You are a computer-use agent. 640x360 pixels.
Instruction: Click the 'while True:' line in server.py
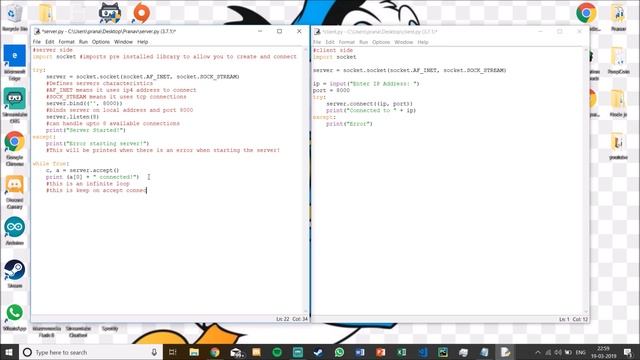51,164
